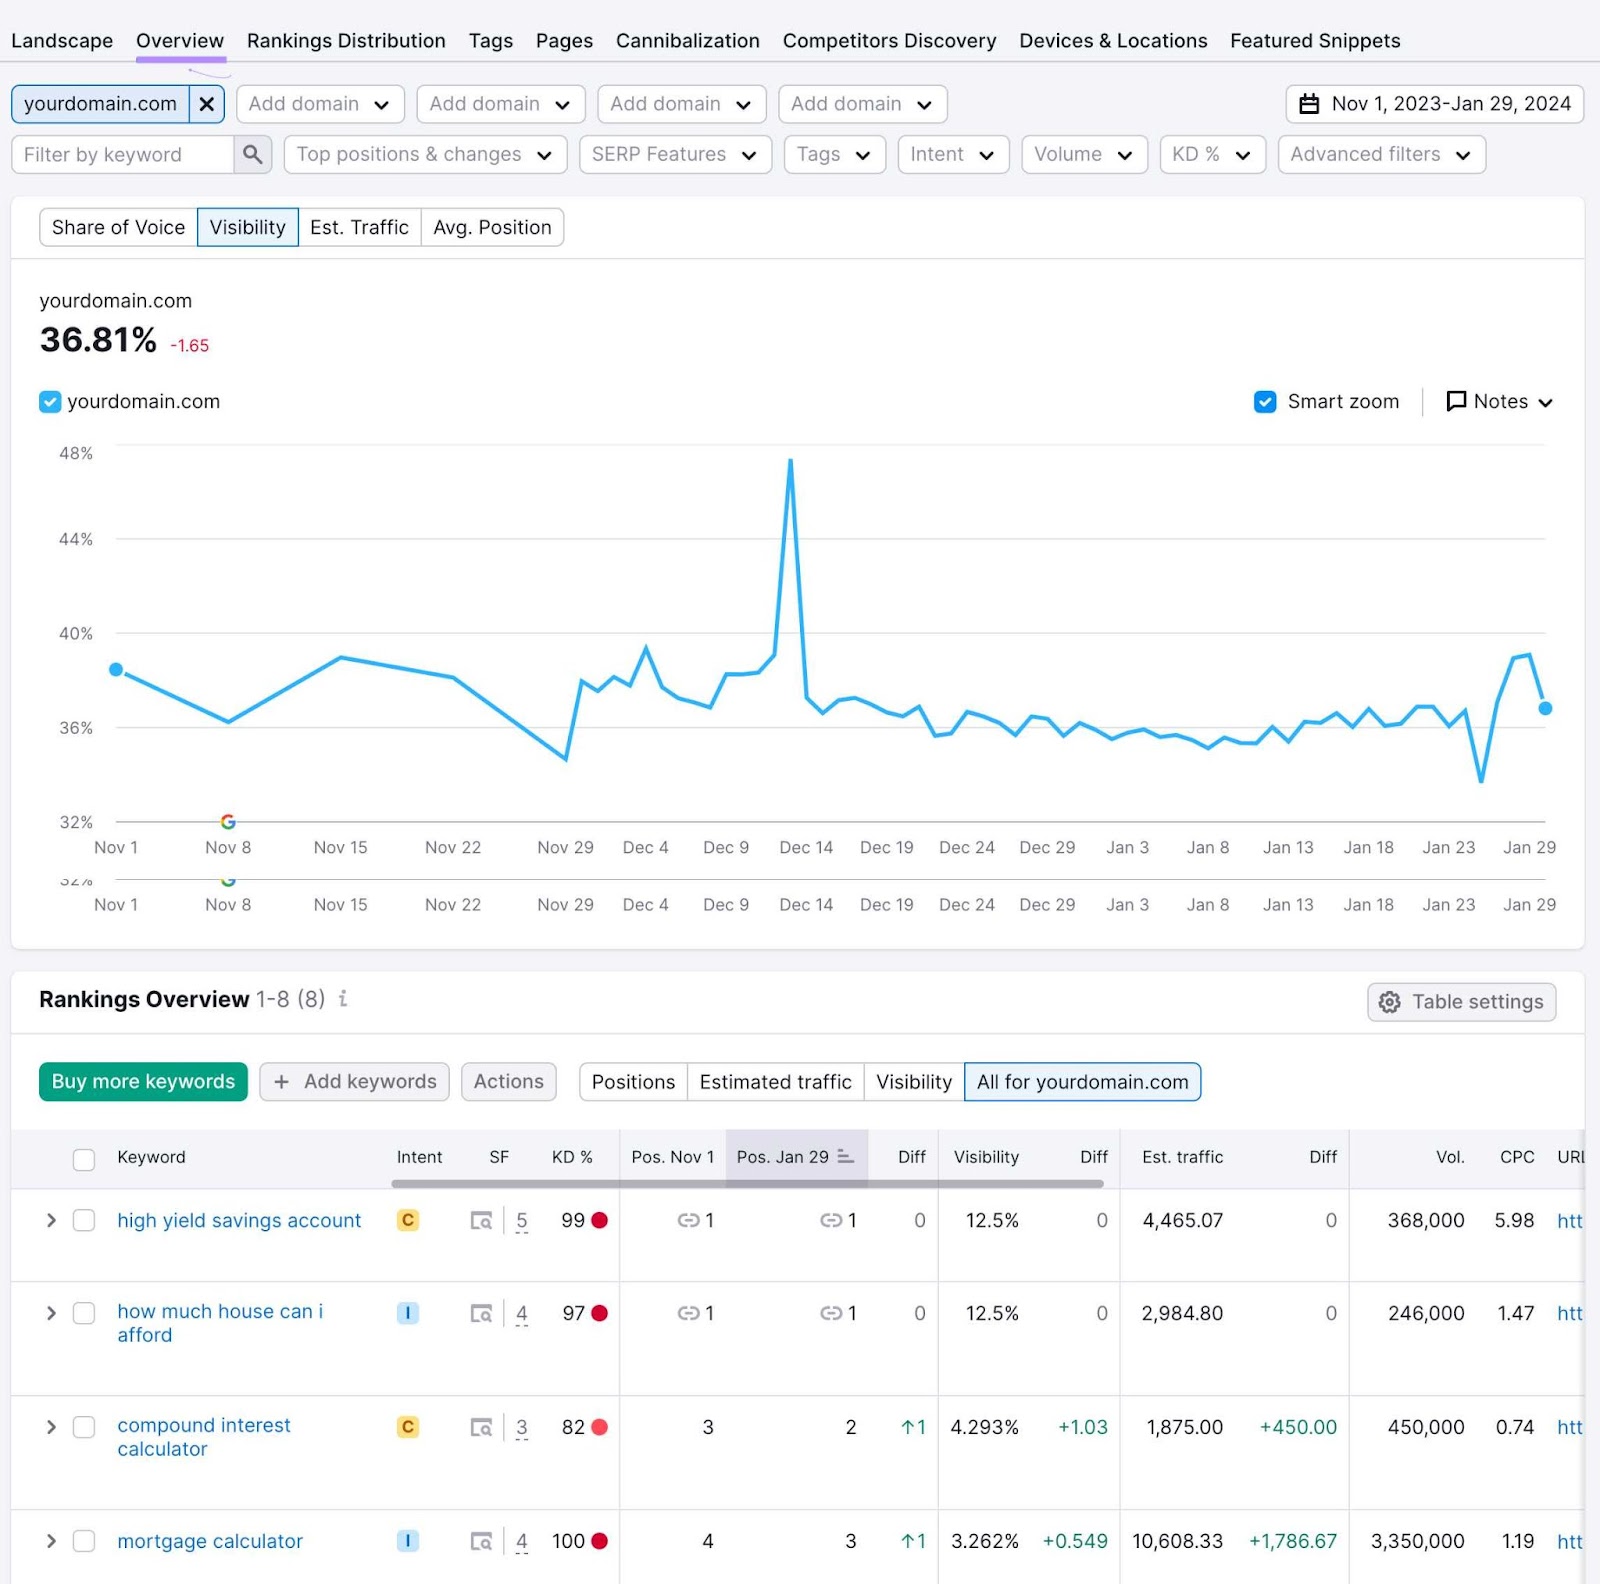Disable the Smart zoom checkbox

point(1265,401)
